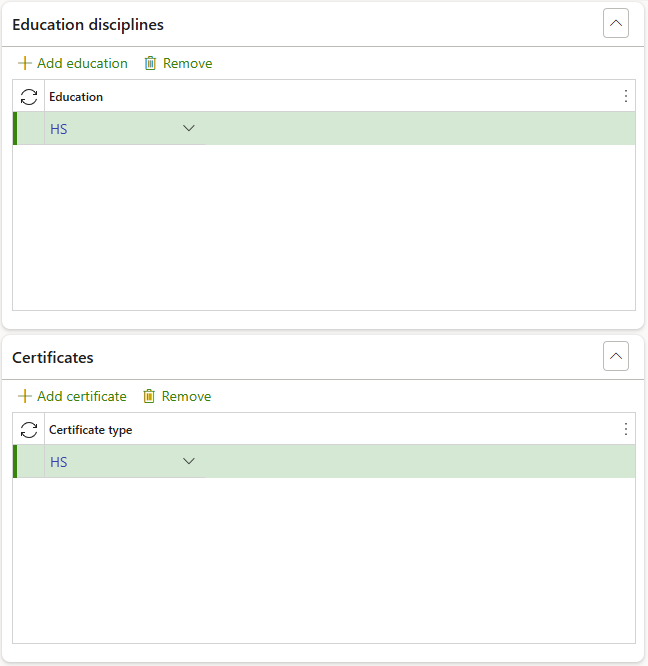Open Education grid options menu

[x=626, y=97]
